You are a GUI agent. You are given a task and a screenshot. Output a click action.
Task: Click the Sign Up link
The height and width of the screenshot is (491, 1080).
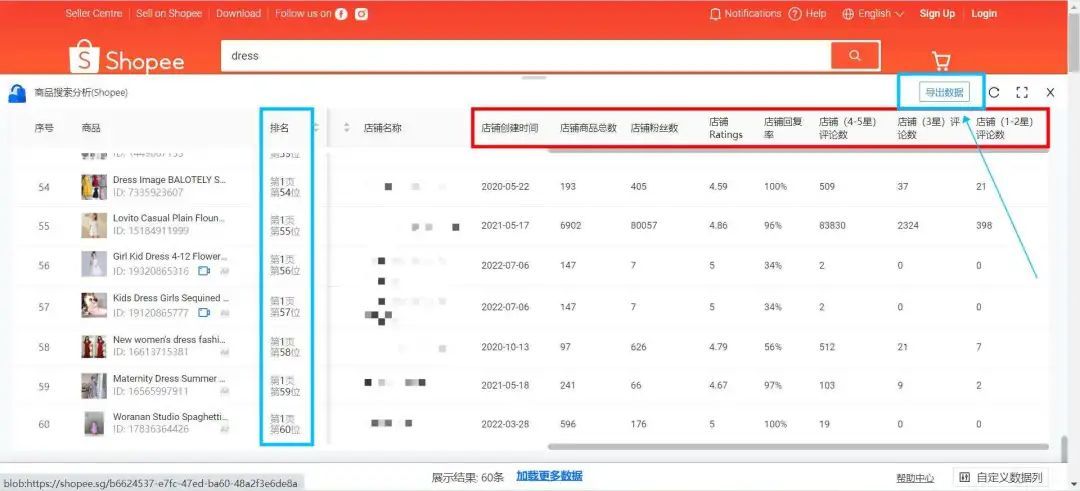937,14
